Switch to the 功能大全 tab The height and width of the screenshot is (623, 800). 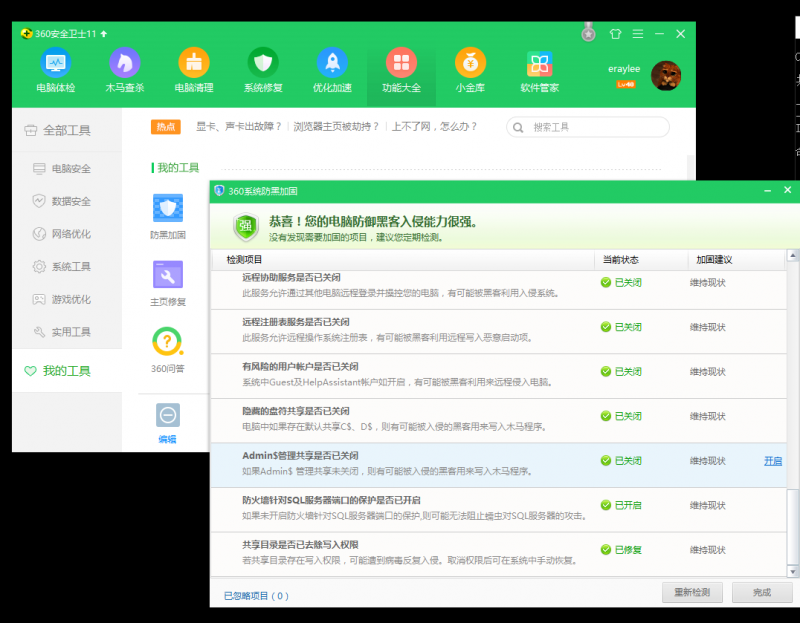401,72
